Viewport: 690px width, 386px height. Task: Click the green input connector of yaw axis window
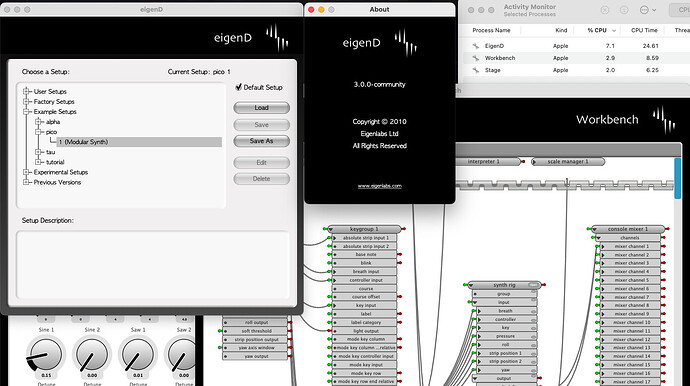pyautogui.click(x=220, y=348)
